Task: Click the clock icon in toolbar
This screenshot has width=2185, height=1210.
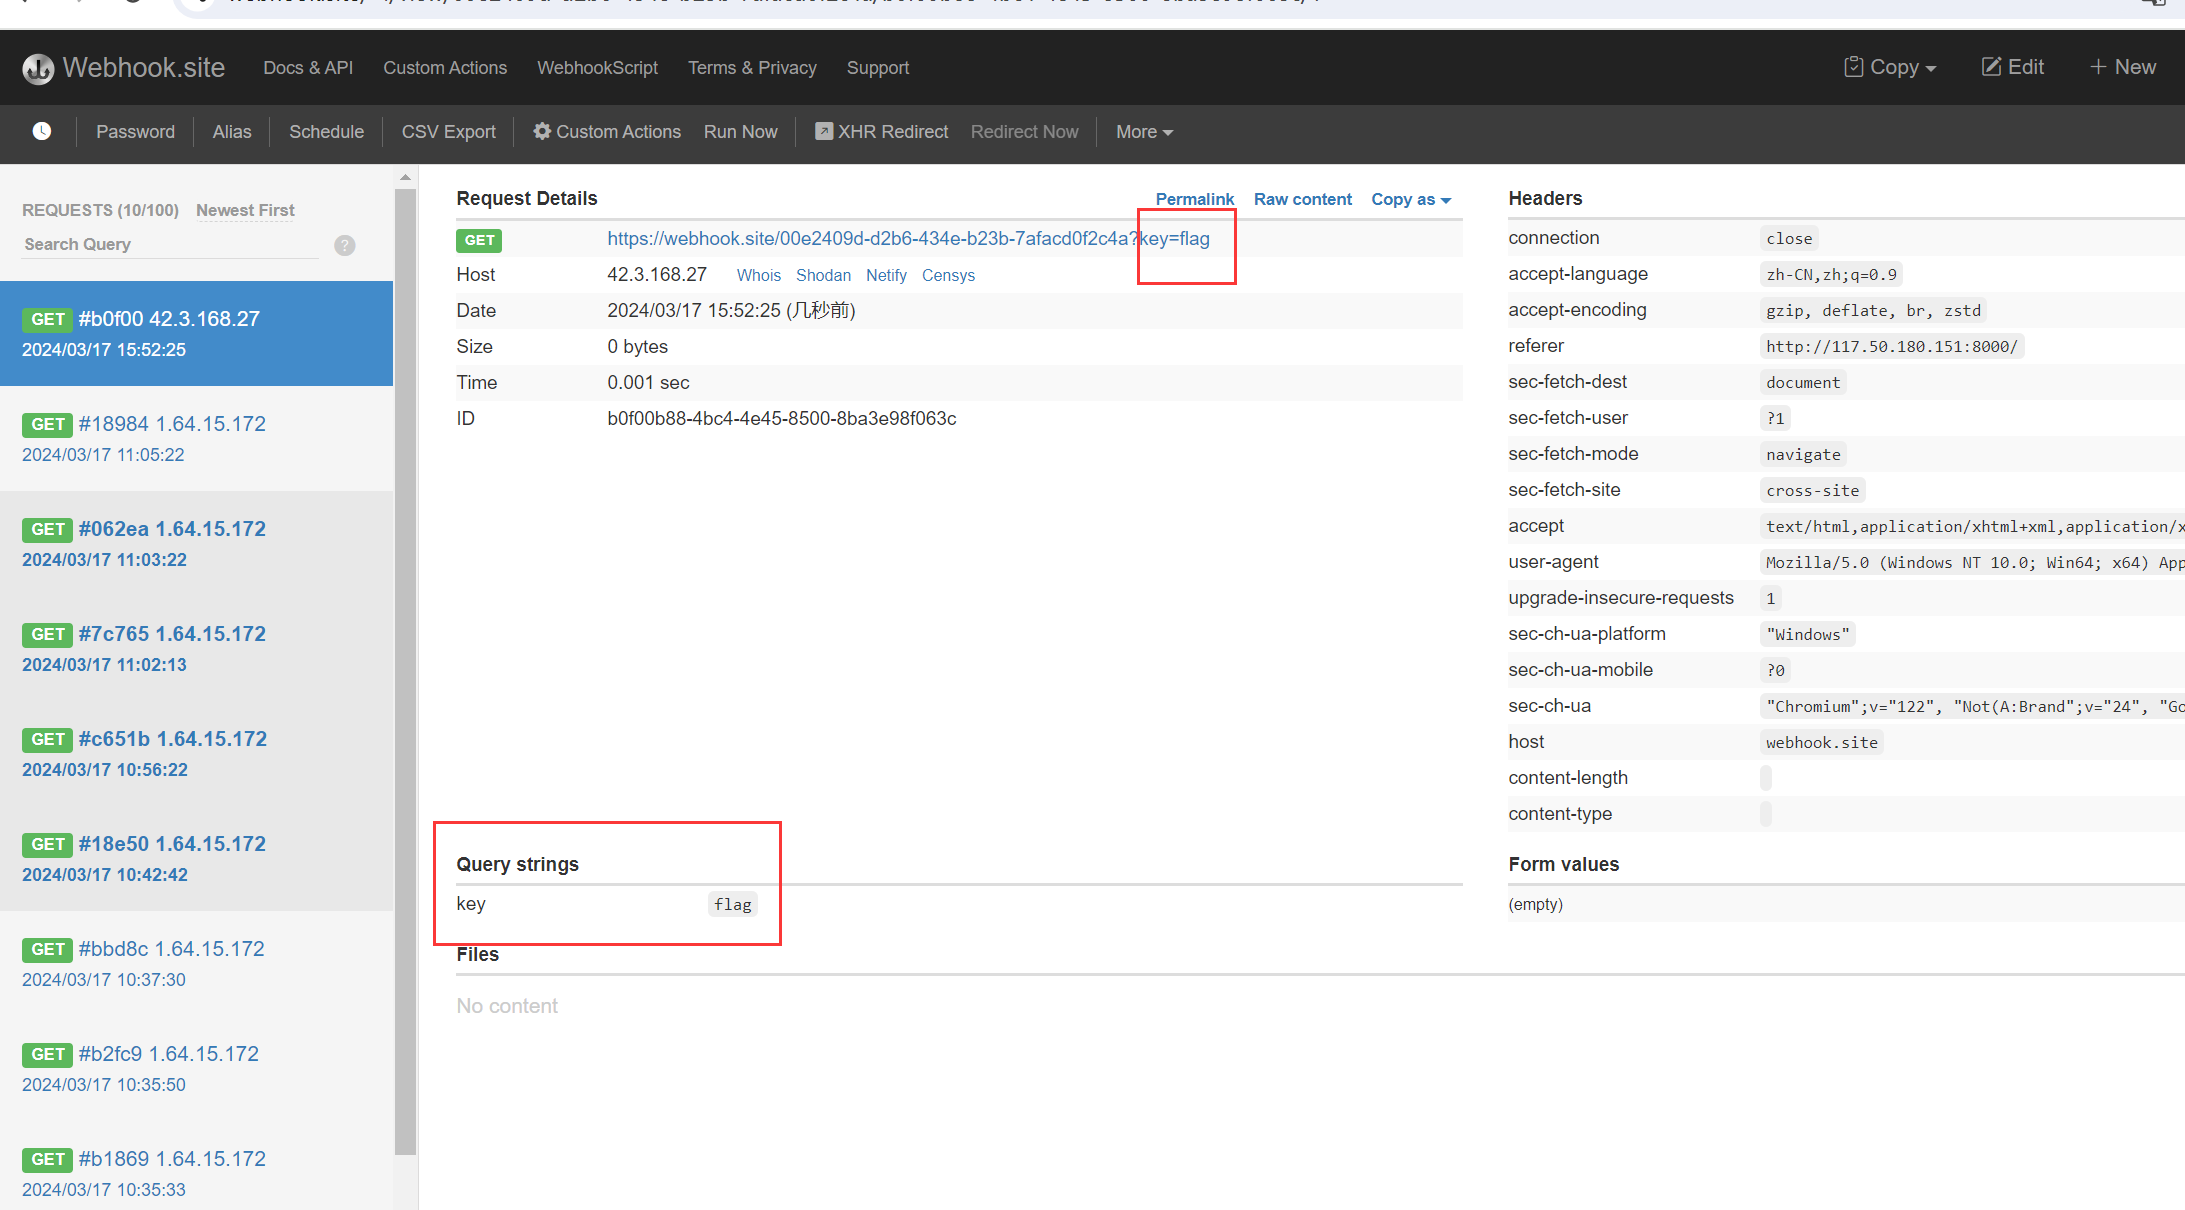Action: pyautogui.click(x=42, y=131)
